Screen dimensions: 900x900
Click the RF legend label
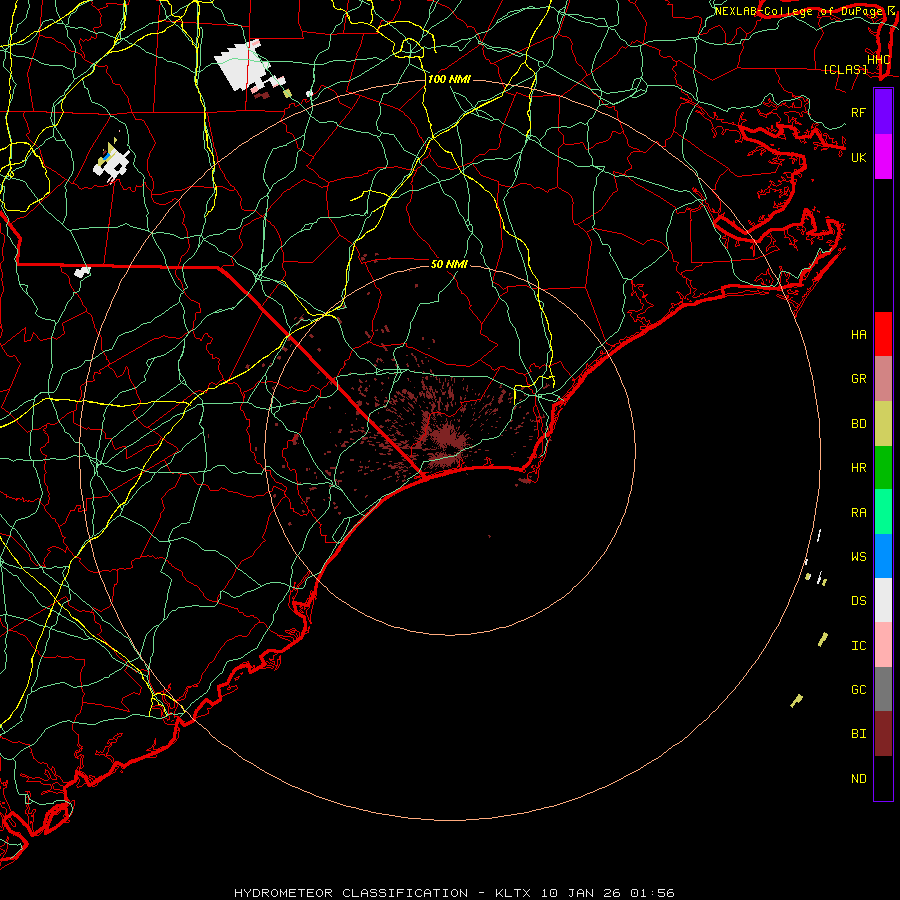[x=858, y=112]
